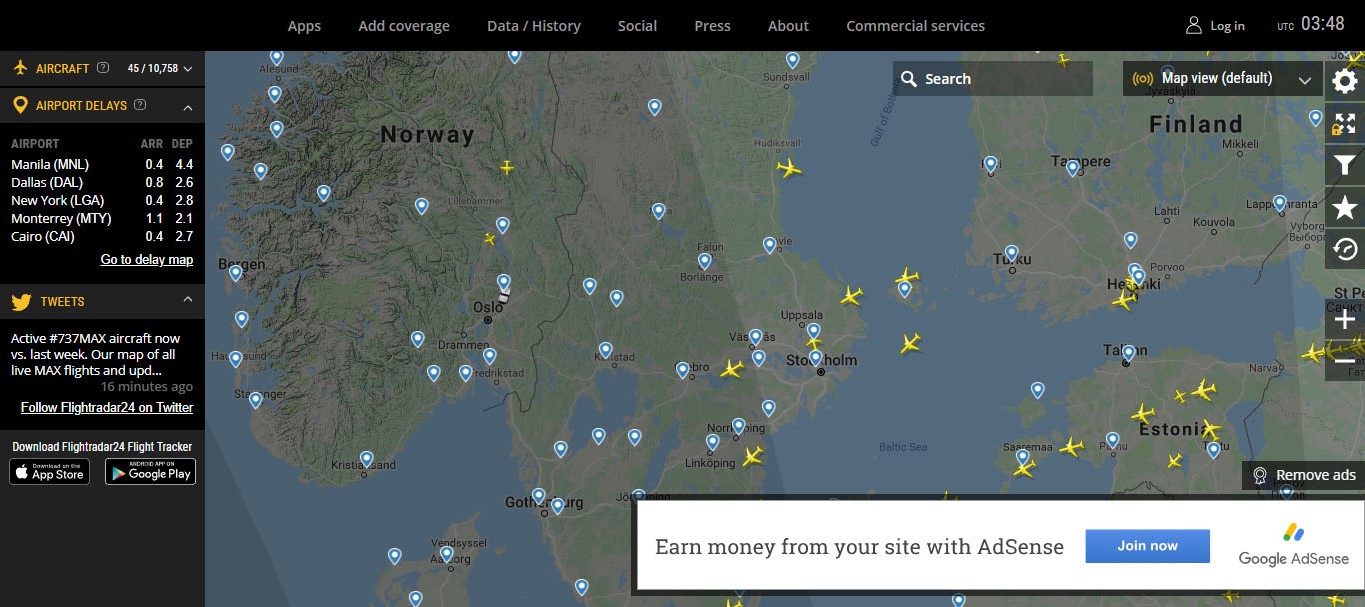This screenshot has width=1365, height=607.
Task: Open the Add coverage menu
Action: [x=404, y=26]
